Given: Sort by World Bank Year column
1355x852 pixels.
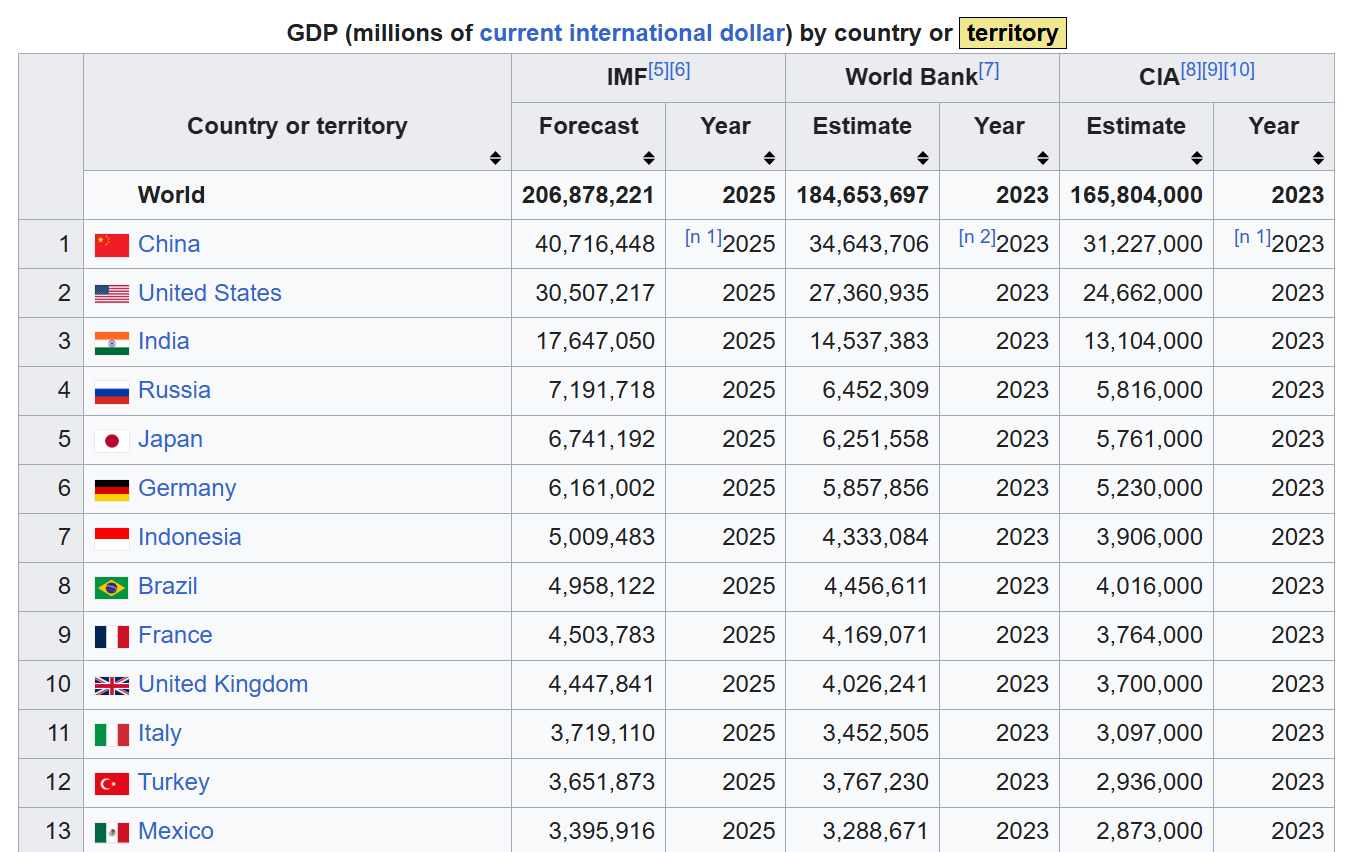Looking at the screenshot, I should coord(1043,158).
